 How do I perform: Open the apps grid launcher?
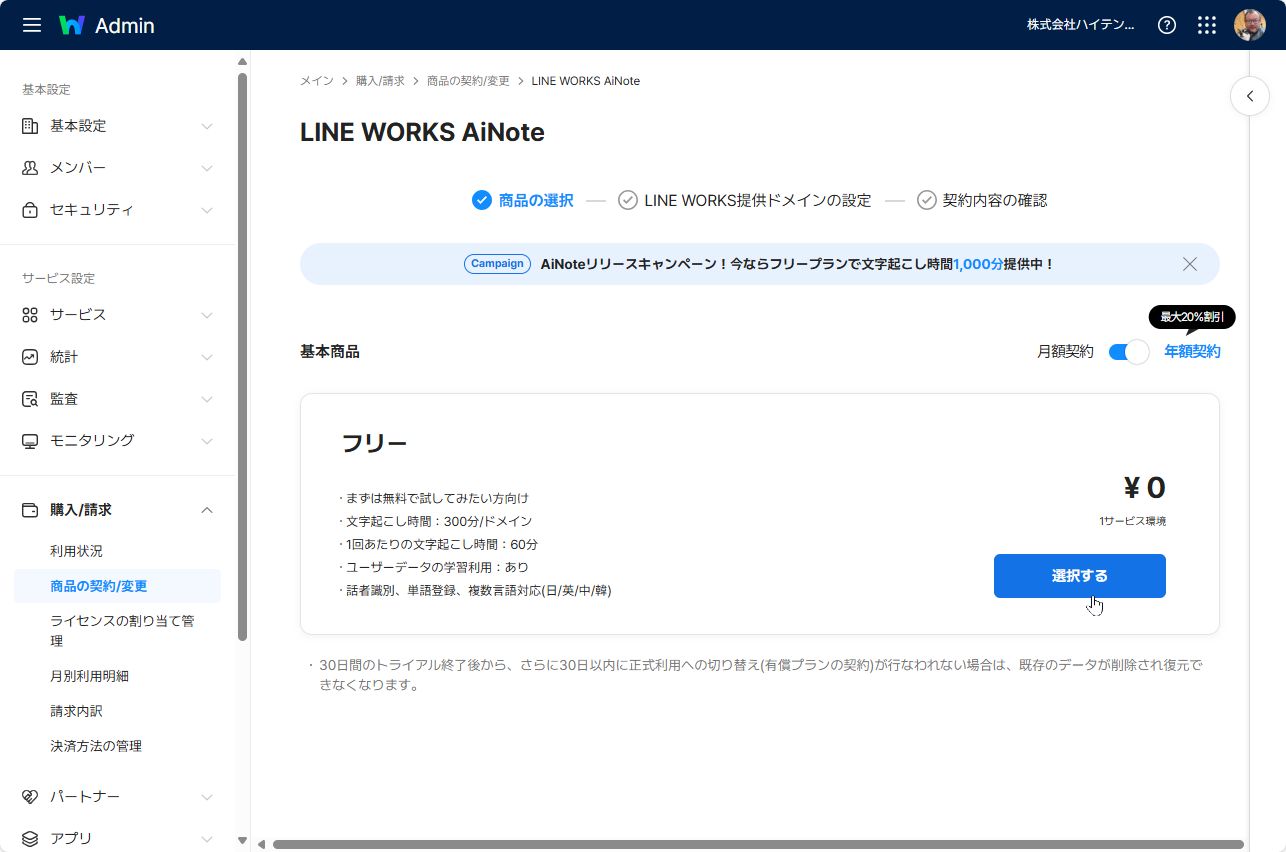(x=1207, y=25)
